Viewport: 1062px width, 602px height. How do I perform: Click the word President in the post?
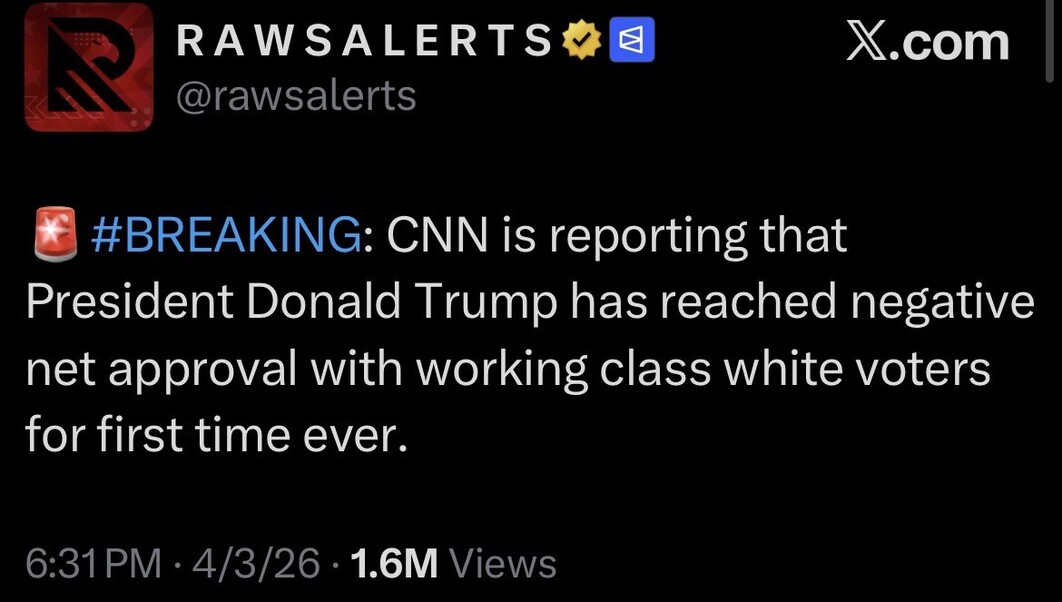129,302
